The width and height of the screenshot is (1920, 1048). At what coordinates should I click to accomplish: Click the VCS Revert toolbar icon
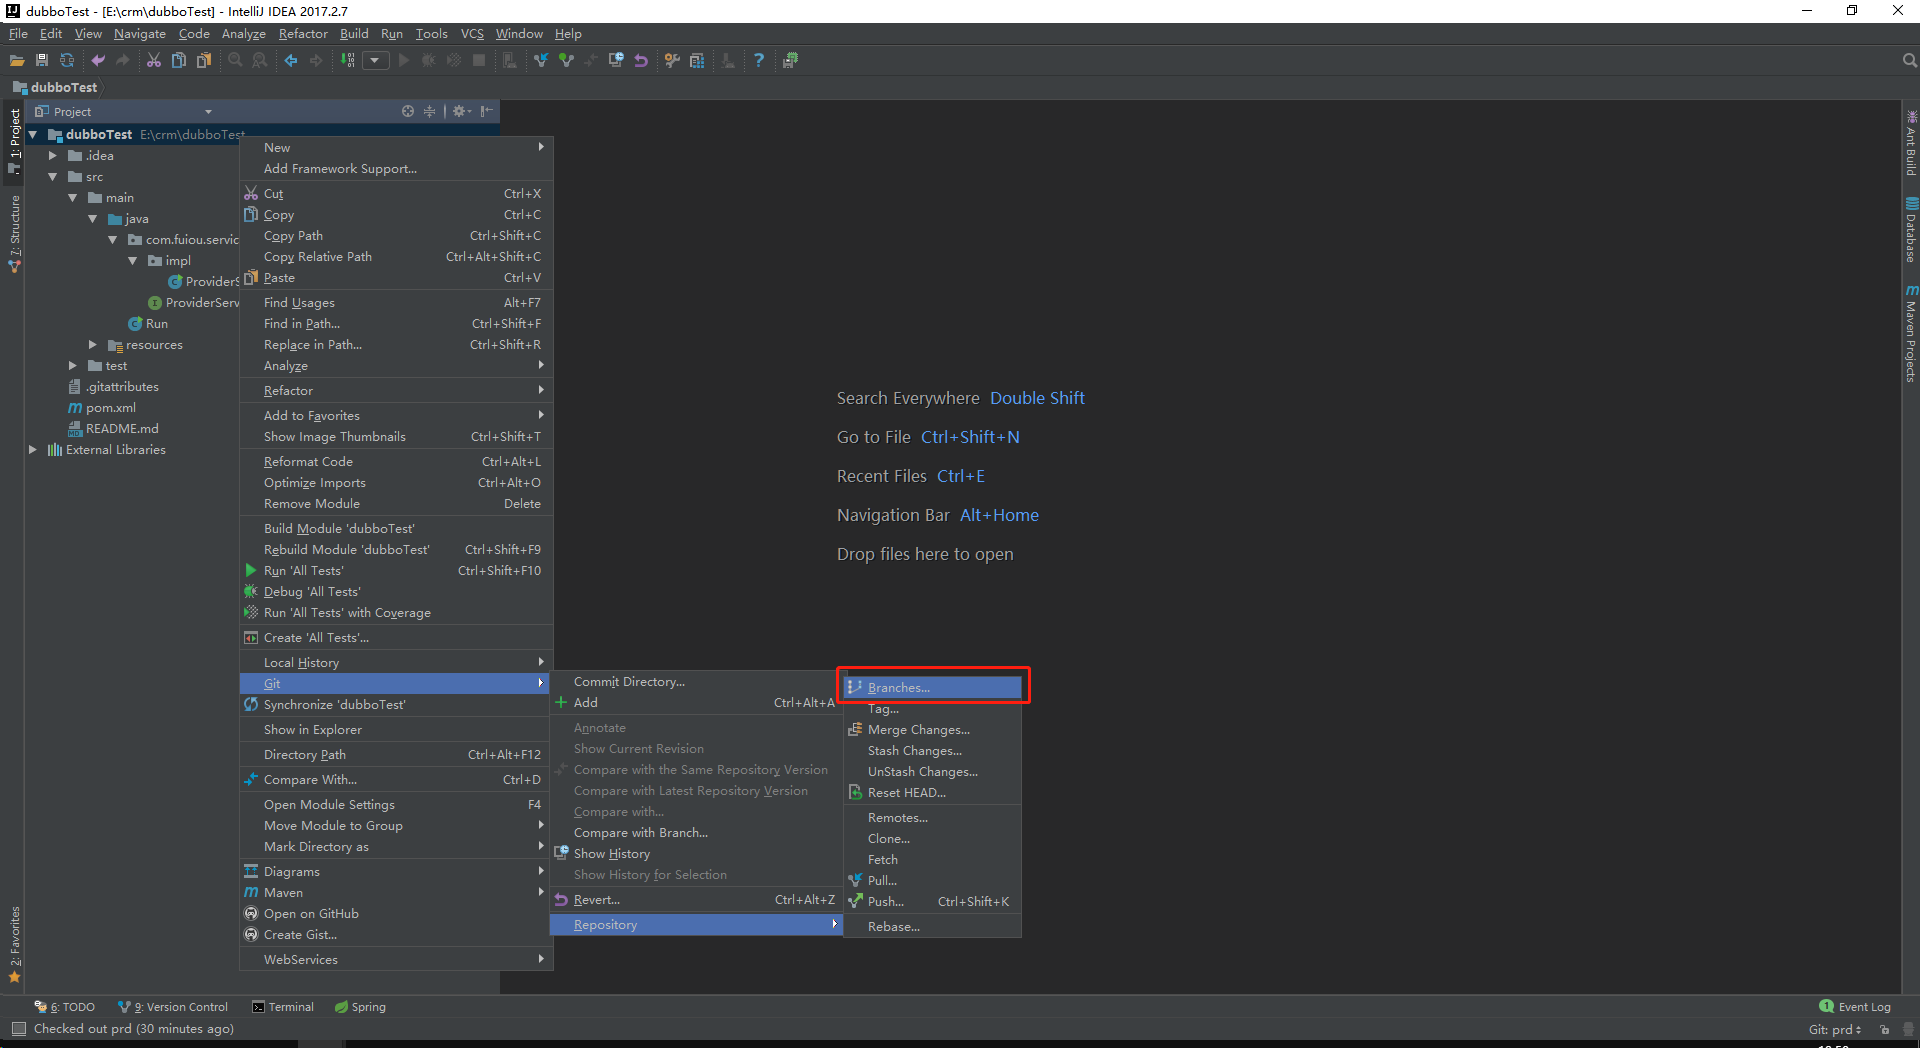[641, 61]
